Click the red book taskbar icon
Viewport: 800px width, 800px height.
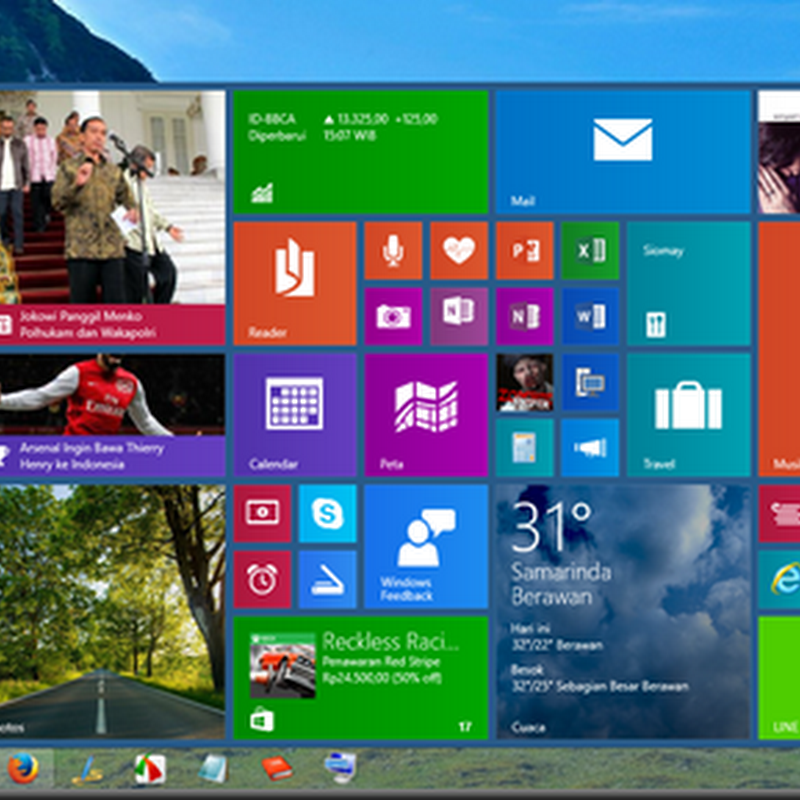[x=277, y=768]
